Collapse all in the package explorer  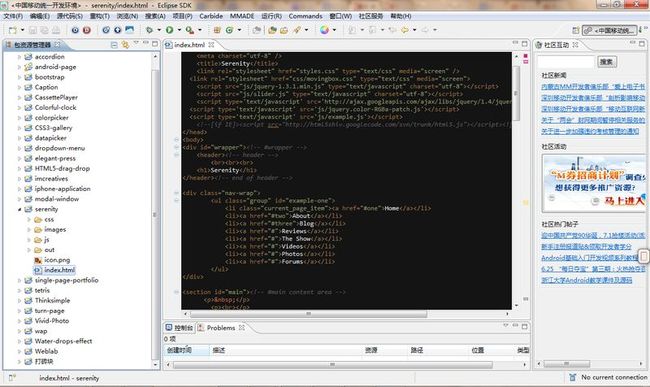click(x=114, y=44)
